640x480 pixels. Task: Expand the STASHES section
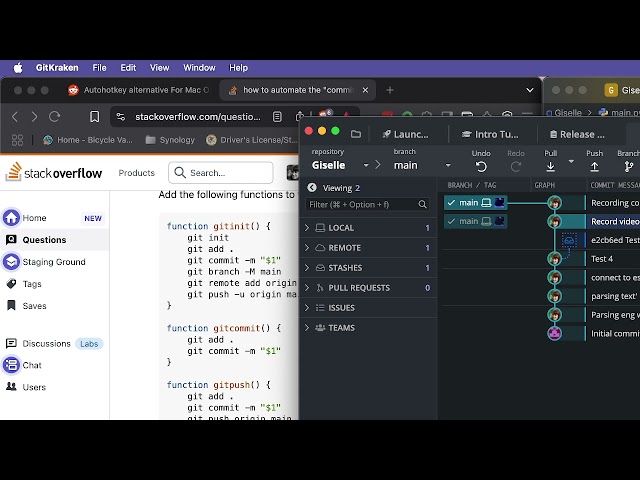pos(368,268)
